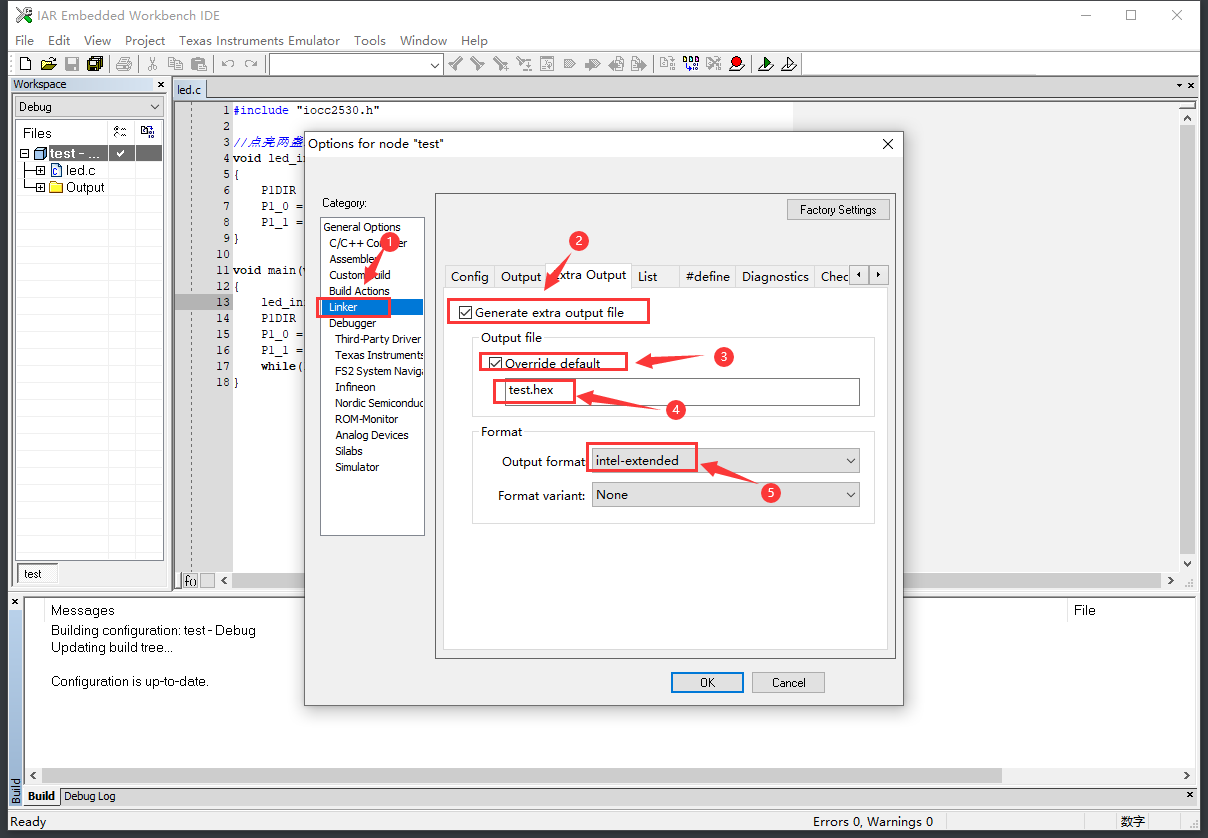Click the Toggle Breakpoint red icon
1208x838 pixels.
point(737,64)
